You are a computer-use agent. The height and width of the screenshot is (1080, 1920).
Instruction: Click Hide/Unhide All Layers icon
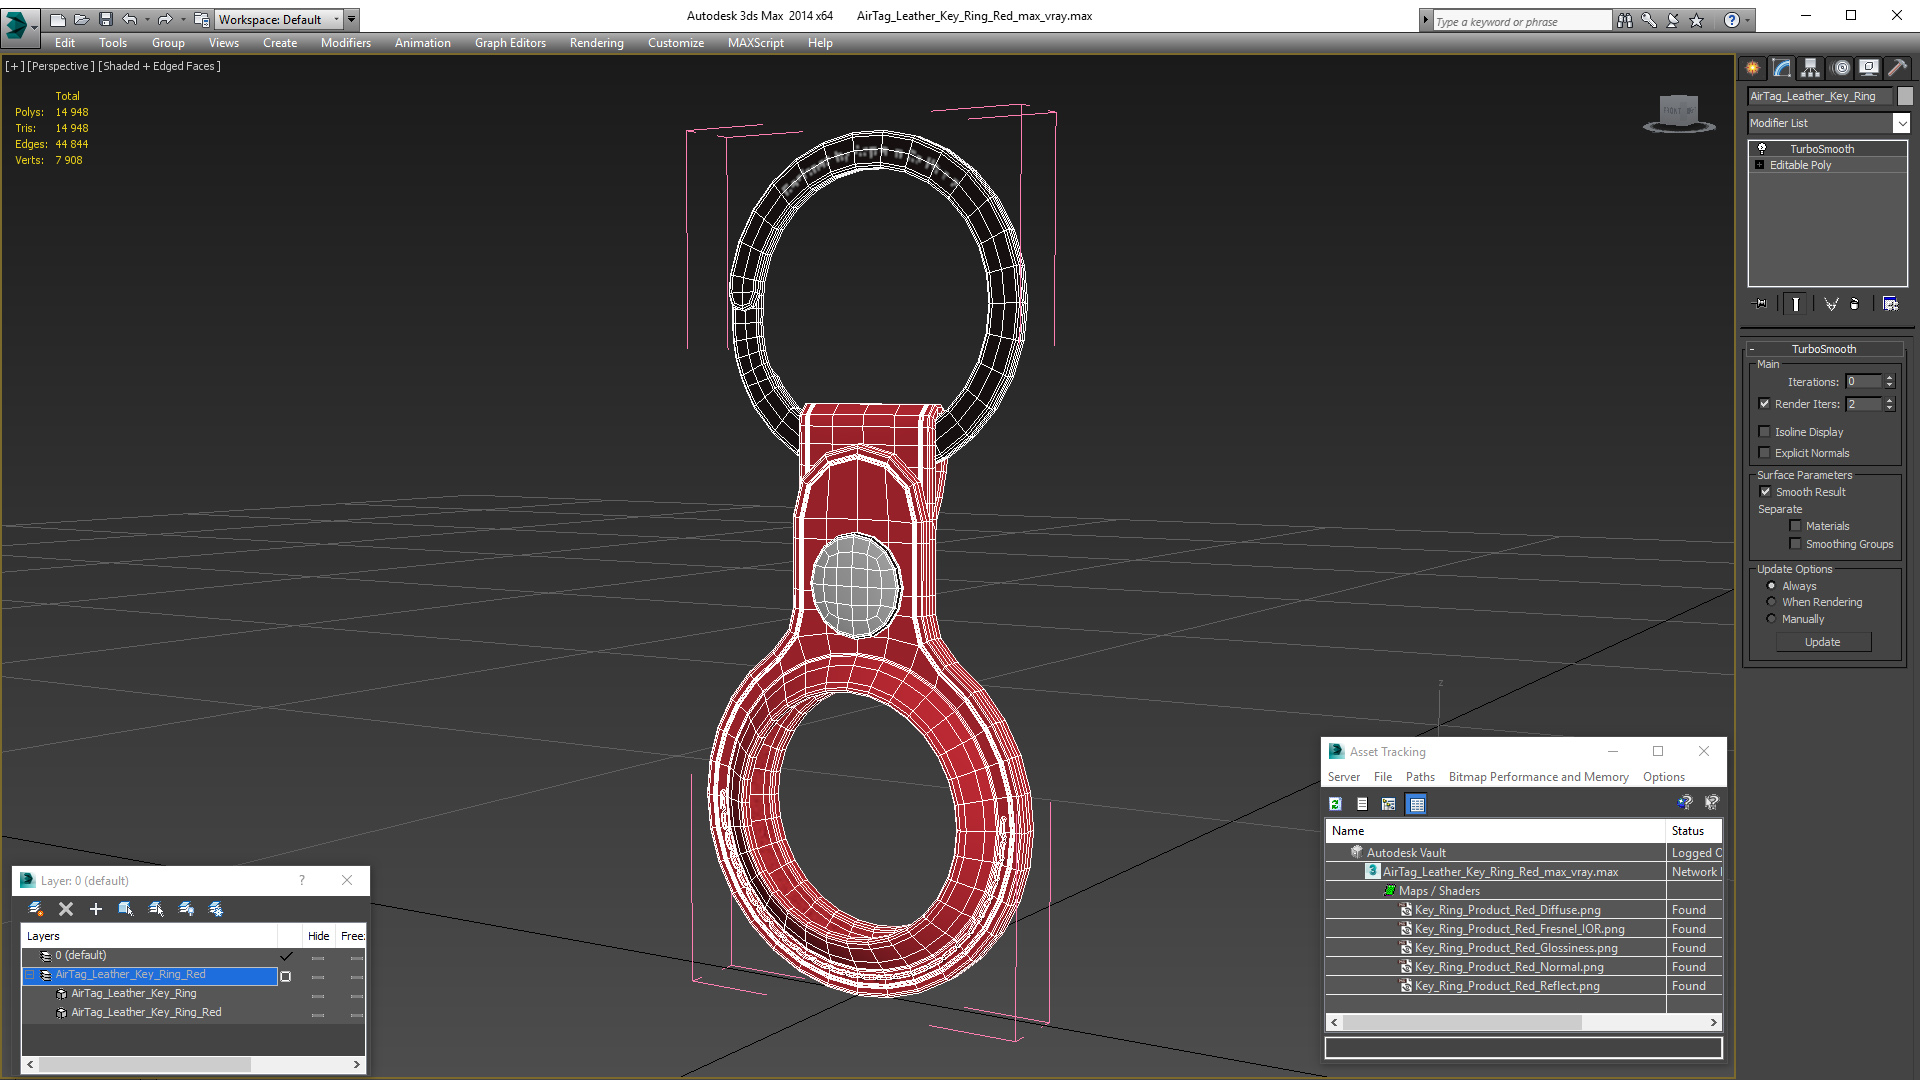[x=186, y=909]
